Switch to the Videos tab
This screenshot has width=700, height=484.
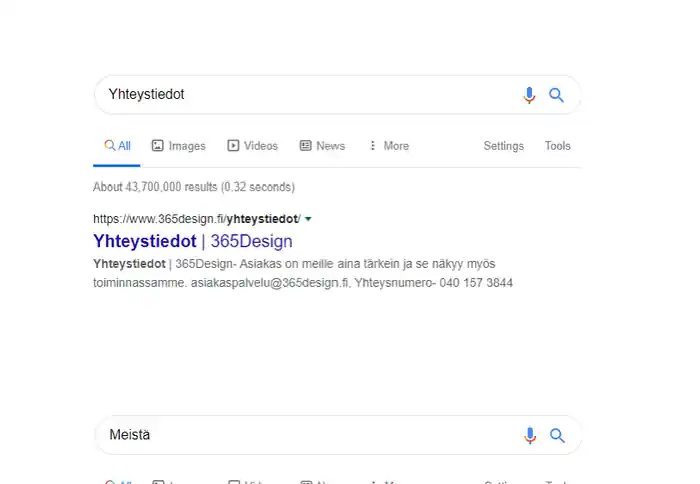tap(253, 146)
